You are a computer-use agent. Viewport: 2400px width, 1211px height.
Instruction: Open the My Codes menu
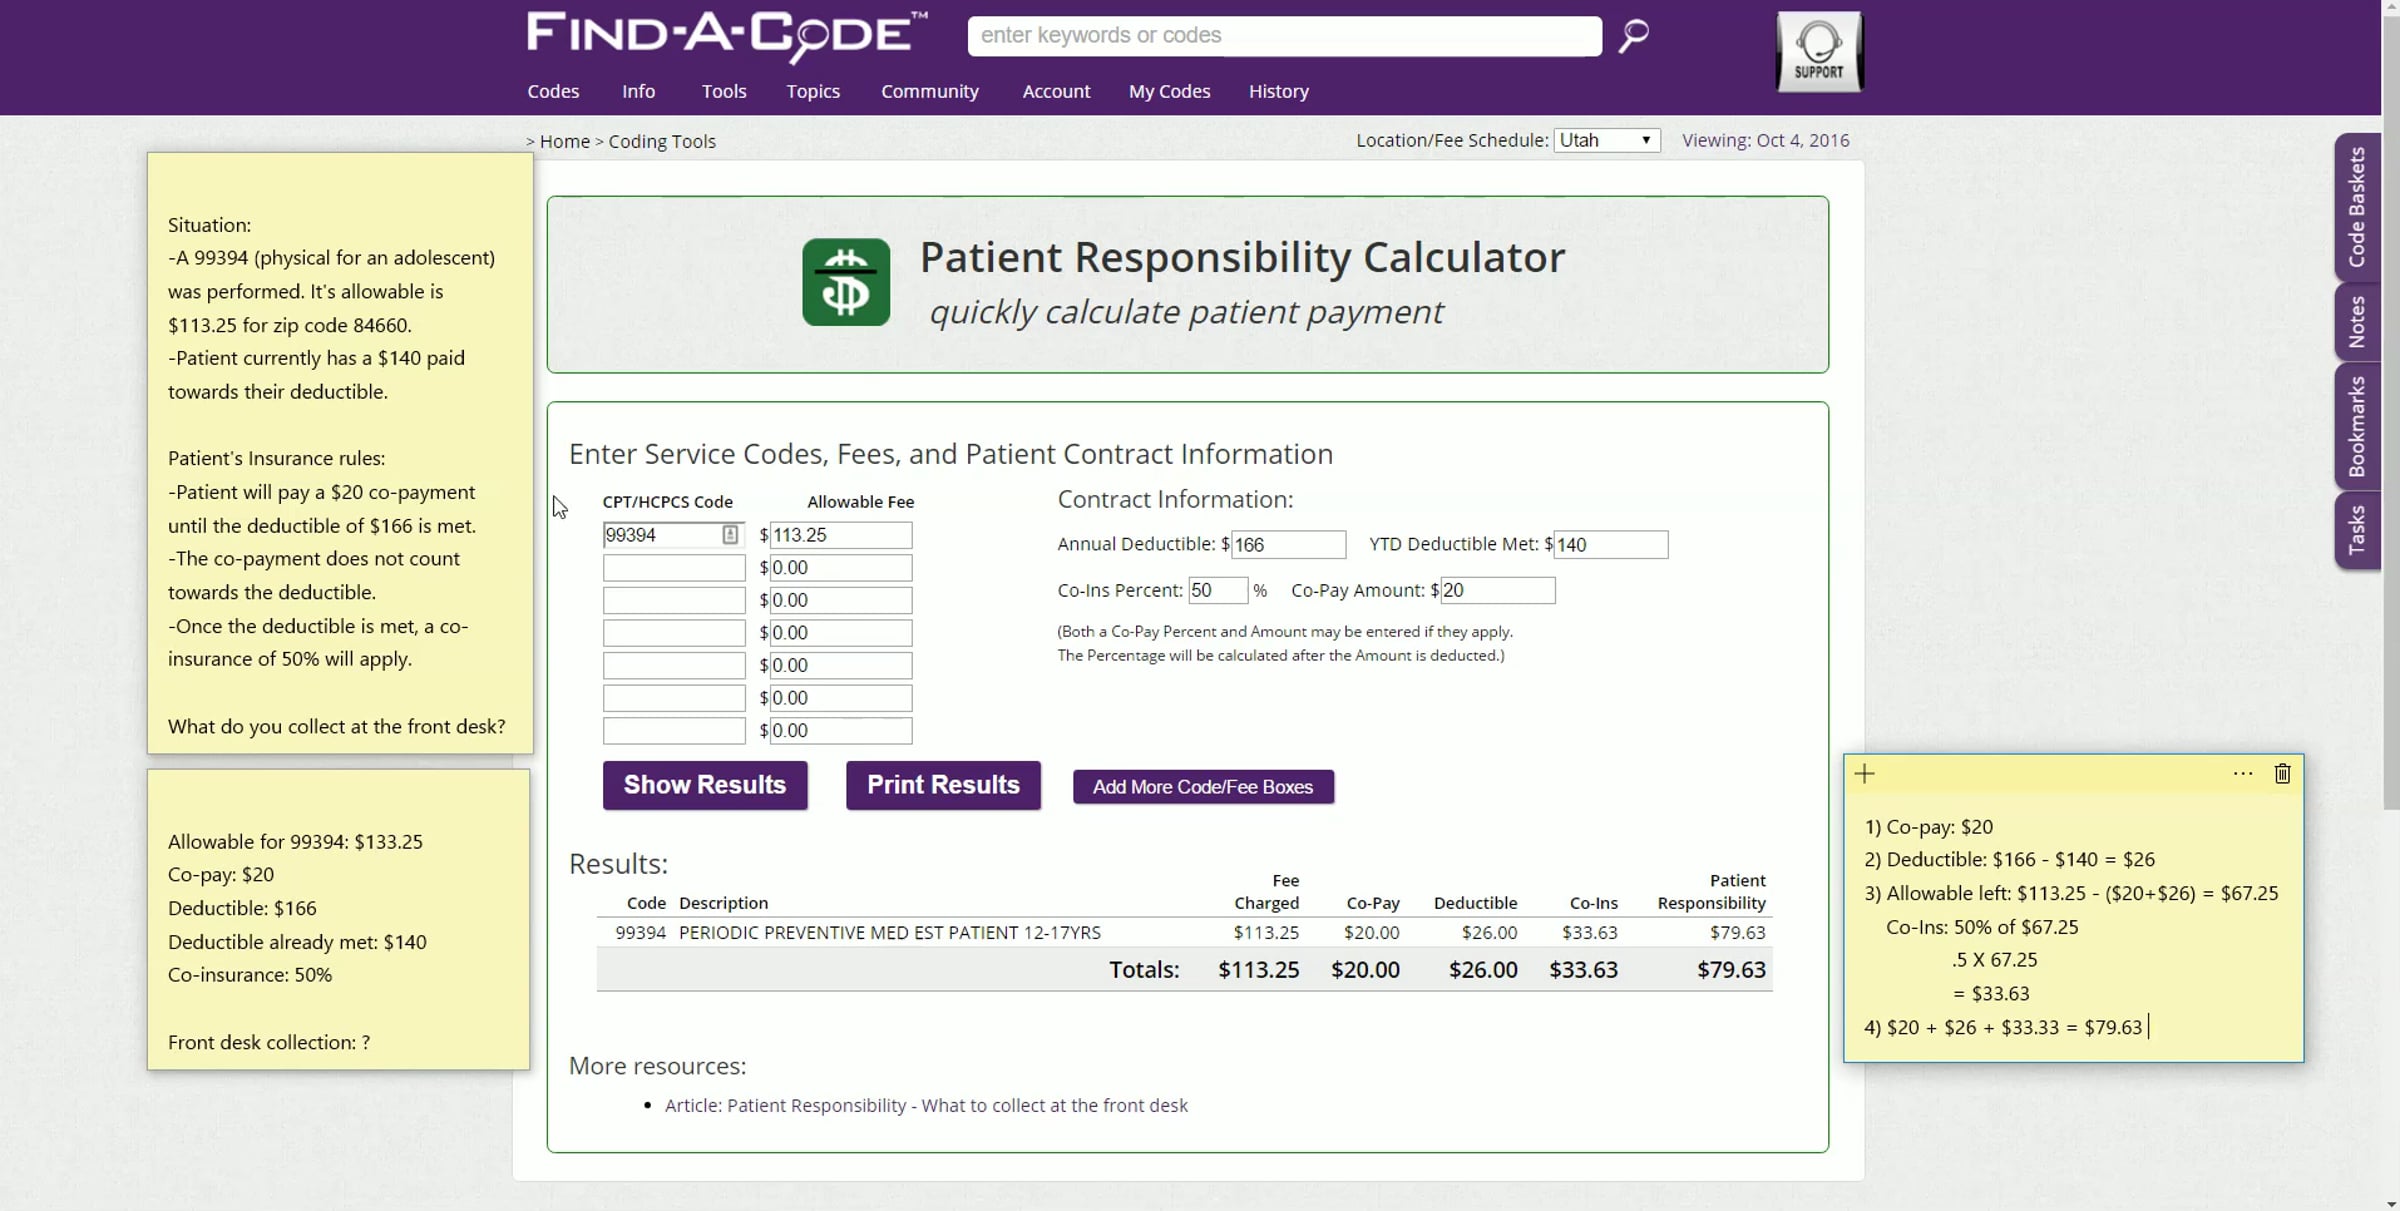coord(1169,91)
